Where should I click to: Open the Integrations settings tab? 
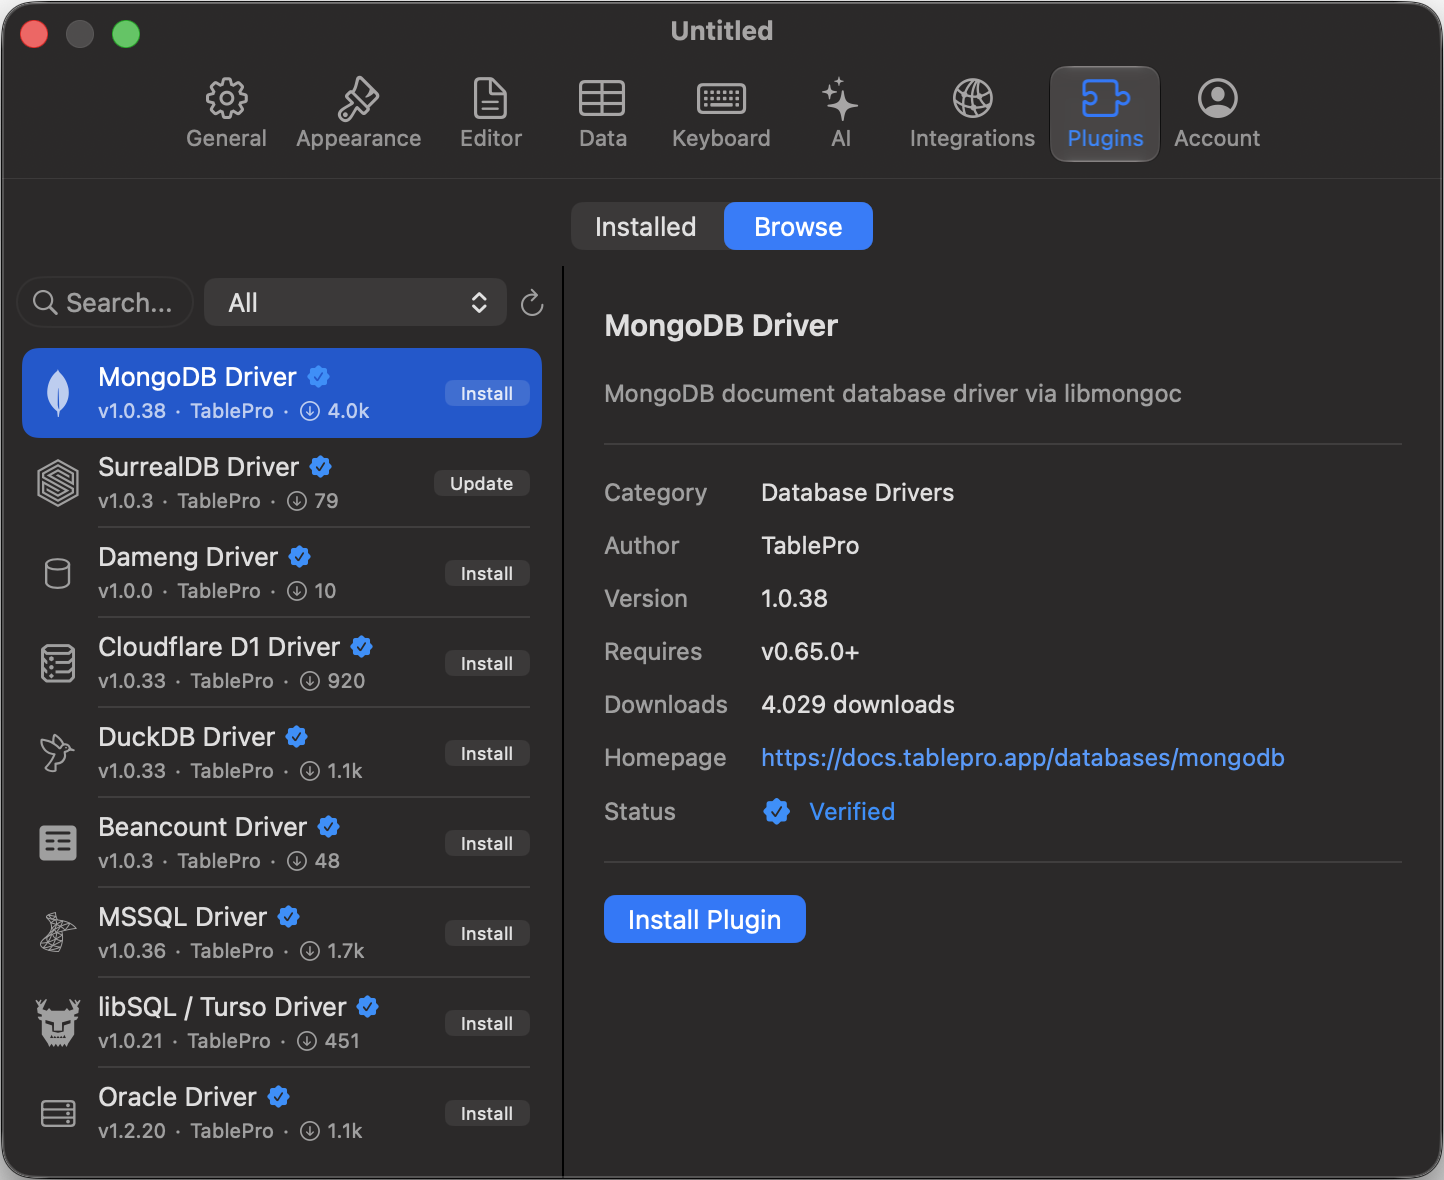972,114
